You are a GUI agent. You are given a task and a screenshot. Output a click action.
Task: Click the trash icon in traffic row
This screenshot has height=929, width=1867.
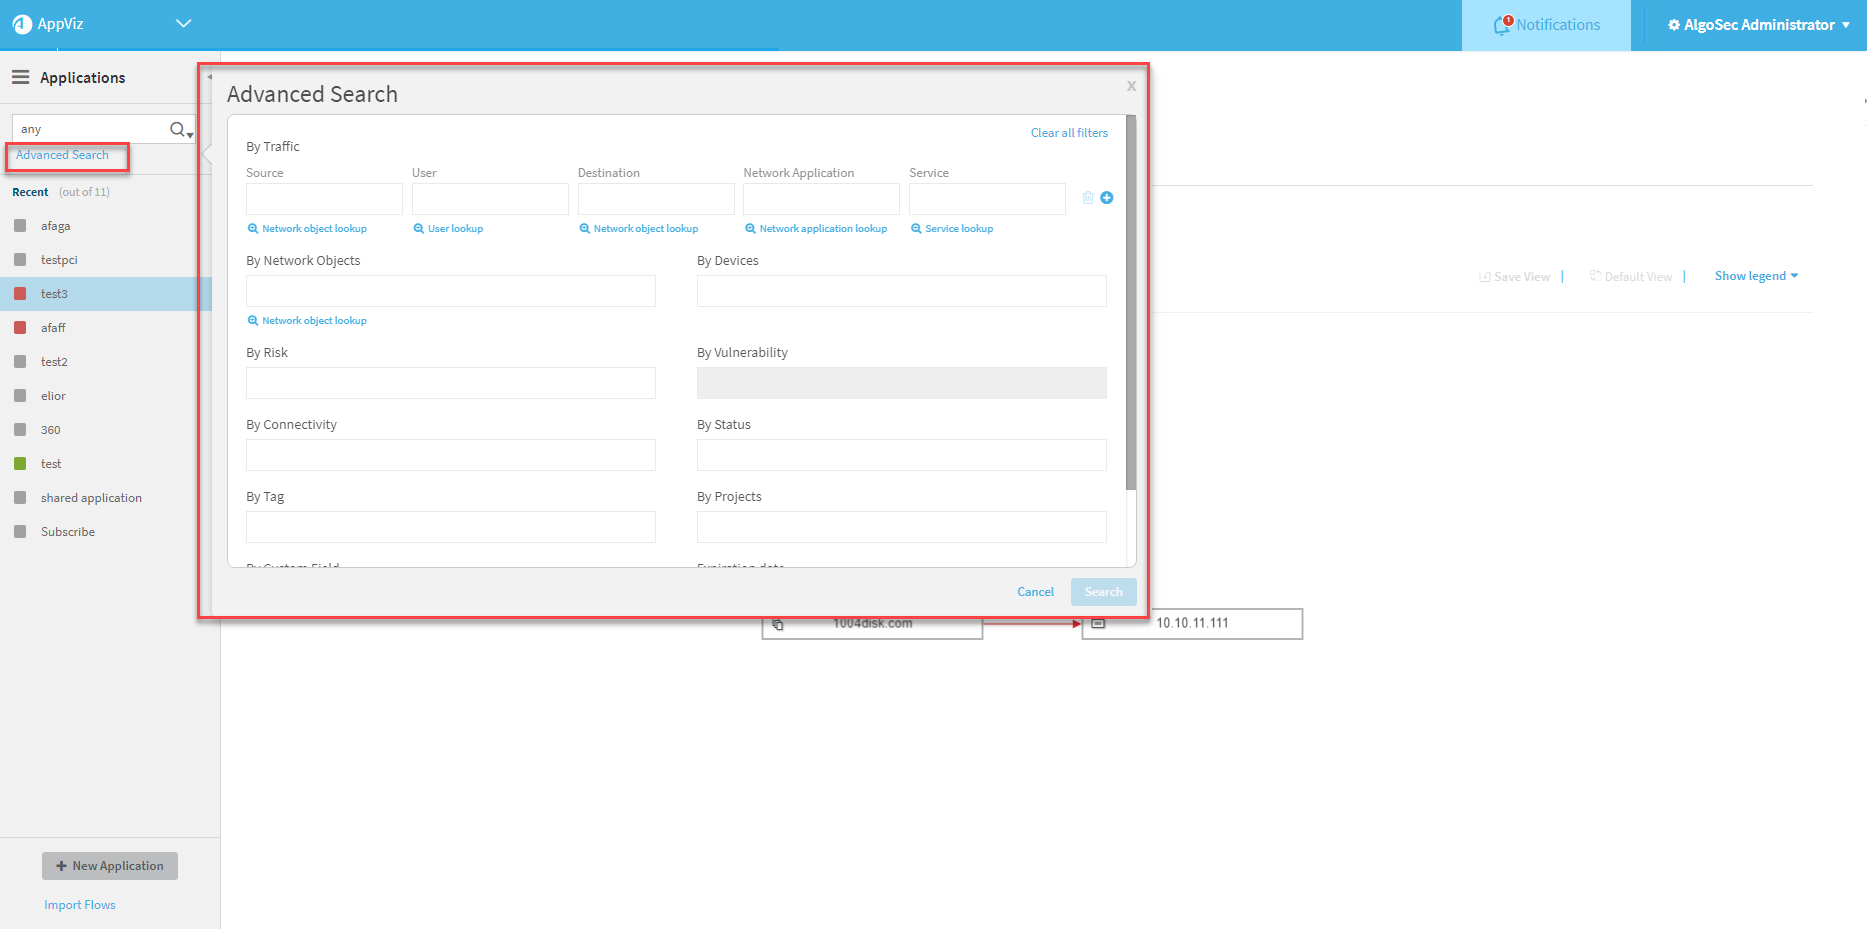coord(1088,198)
